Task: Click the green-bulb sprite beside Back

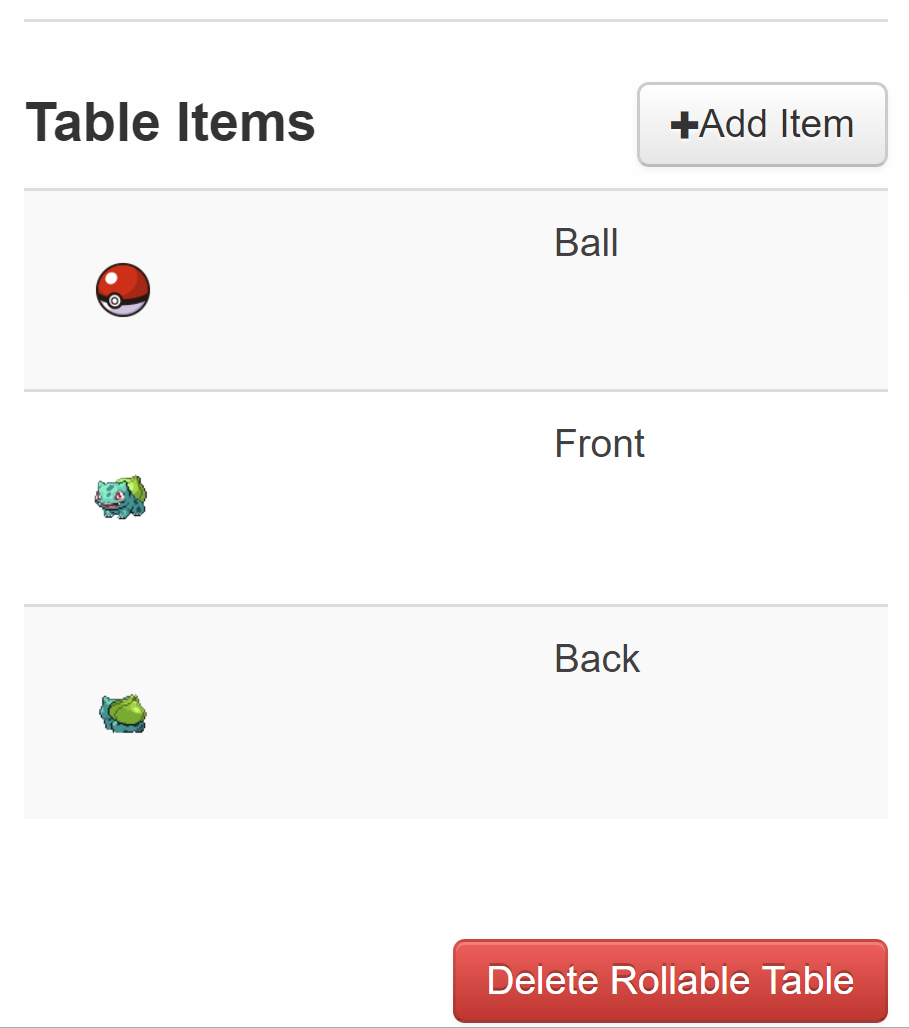Action: [x=123, y=713]
